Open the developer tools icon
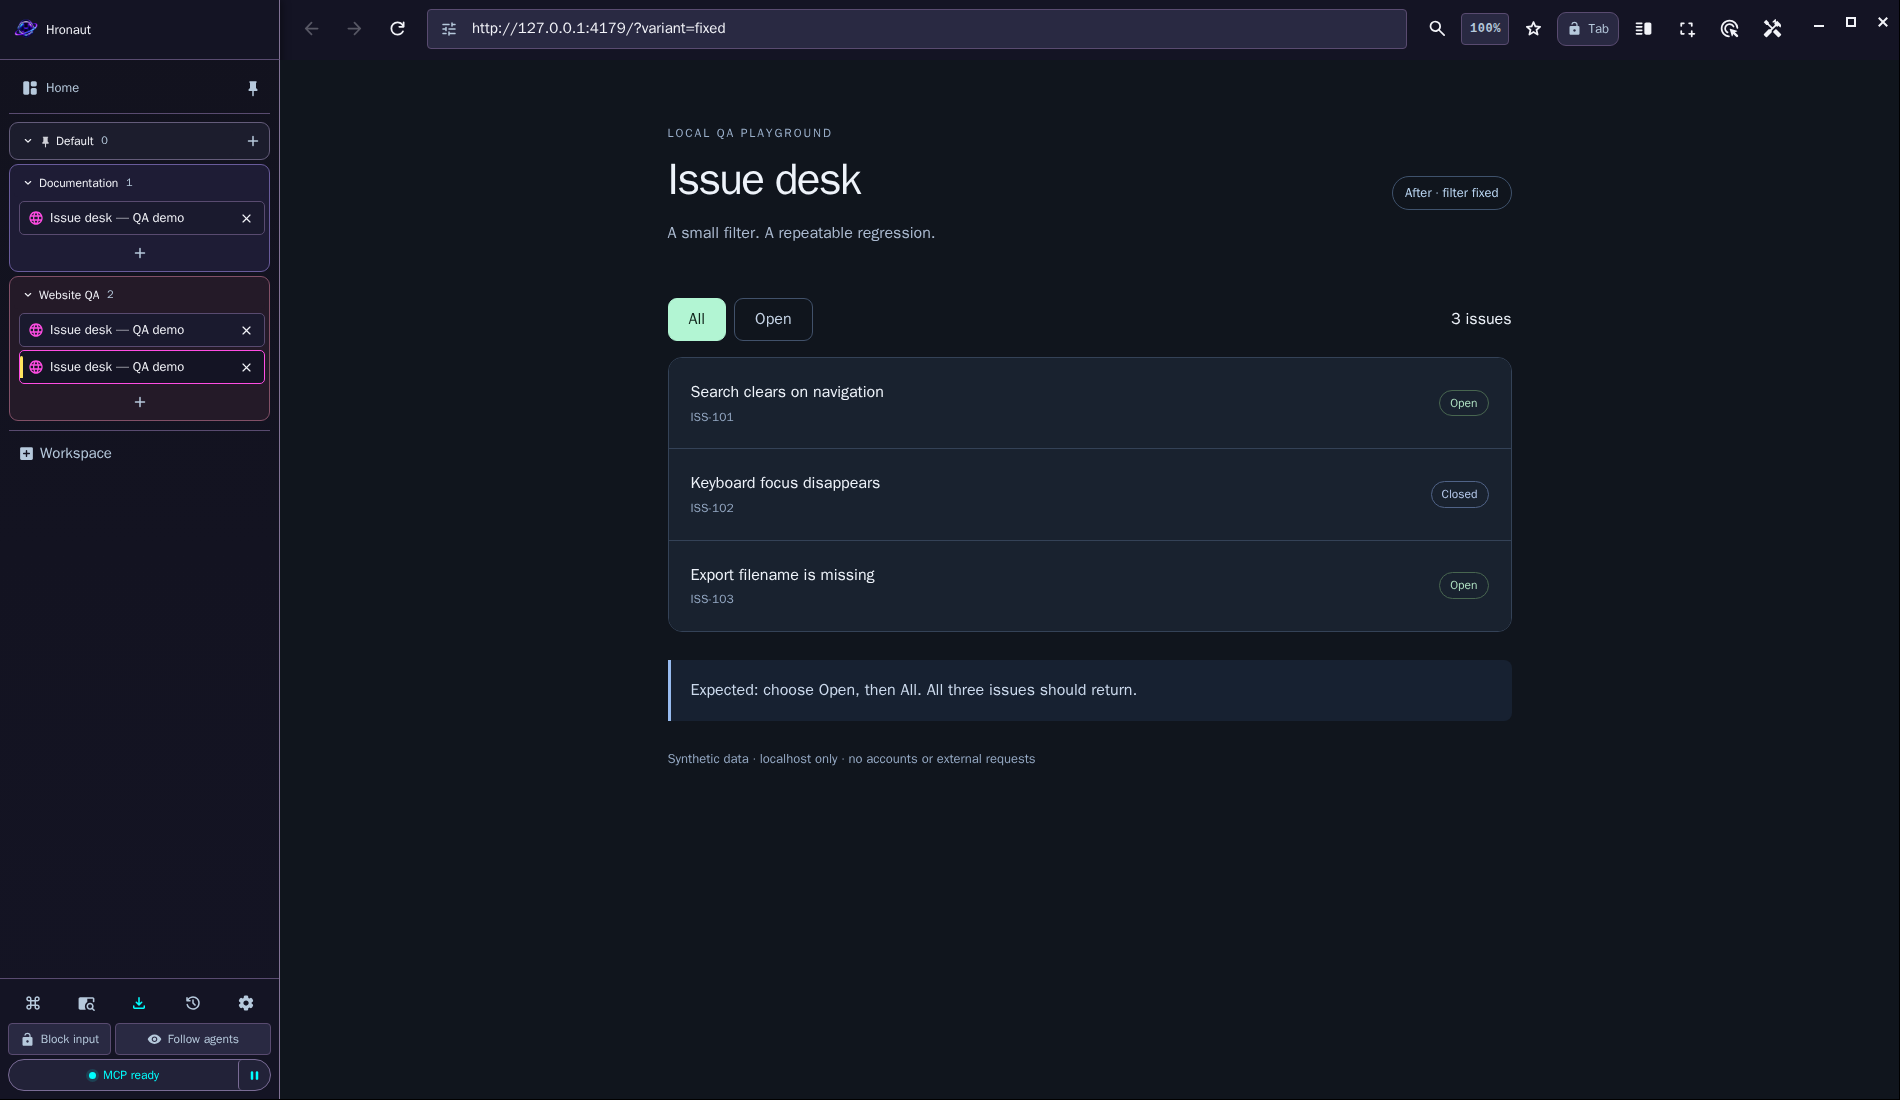 coord(1772,29)
